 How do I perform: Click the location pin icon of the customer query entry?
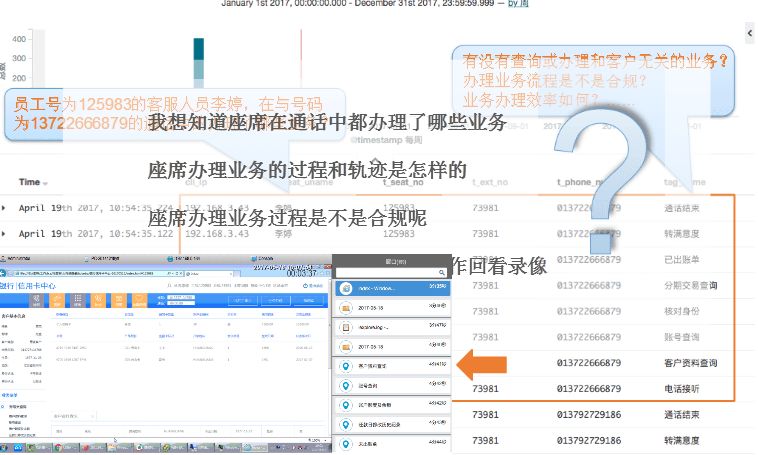pyautogui.click(x=345, y=365)
